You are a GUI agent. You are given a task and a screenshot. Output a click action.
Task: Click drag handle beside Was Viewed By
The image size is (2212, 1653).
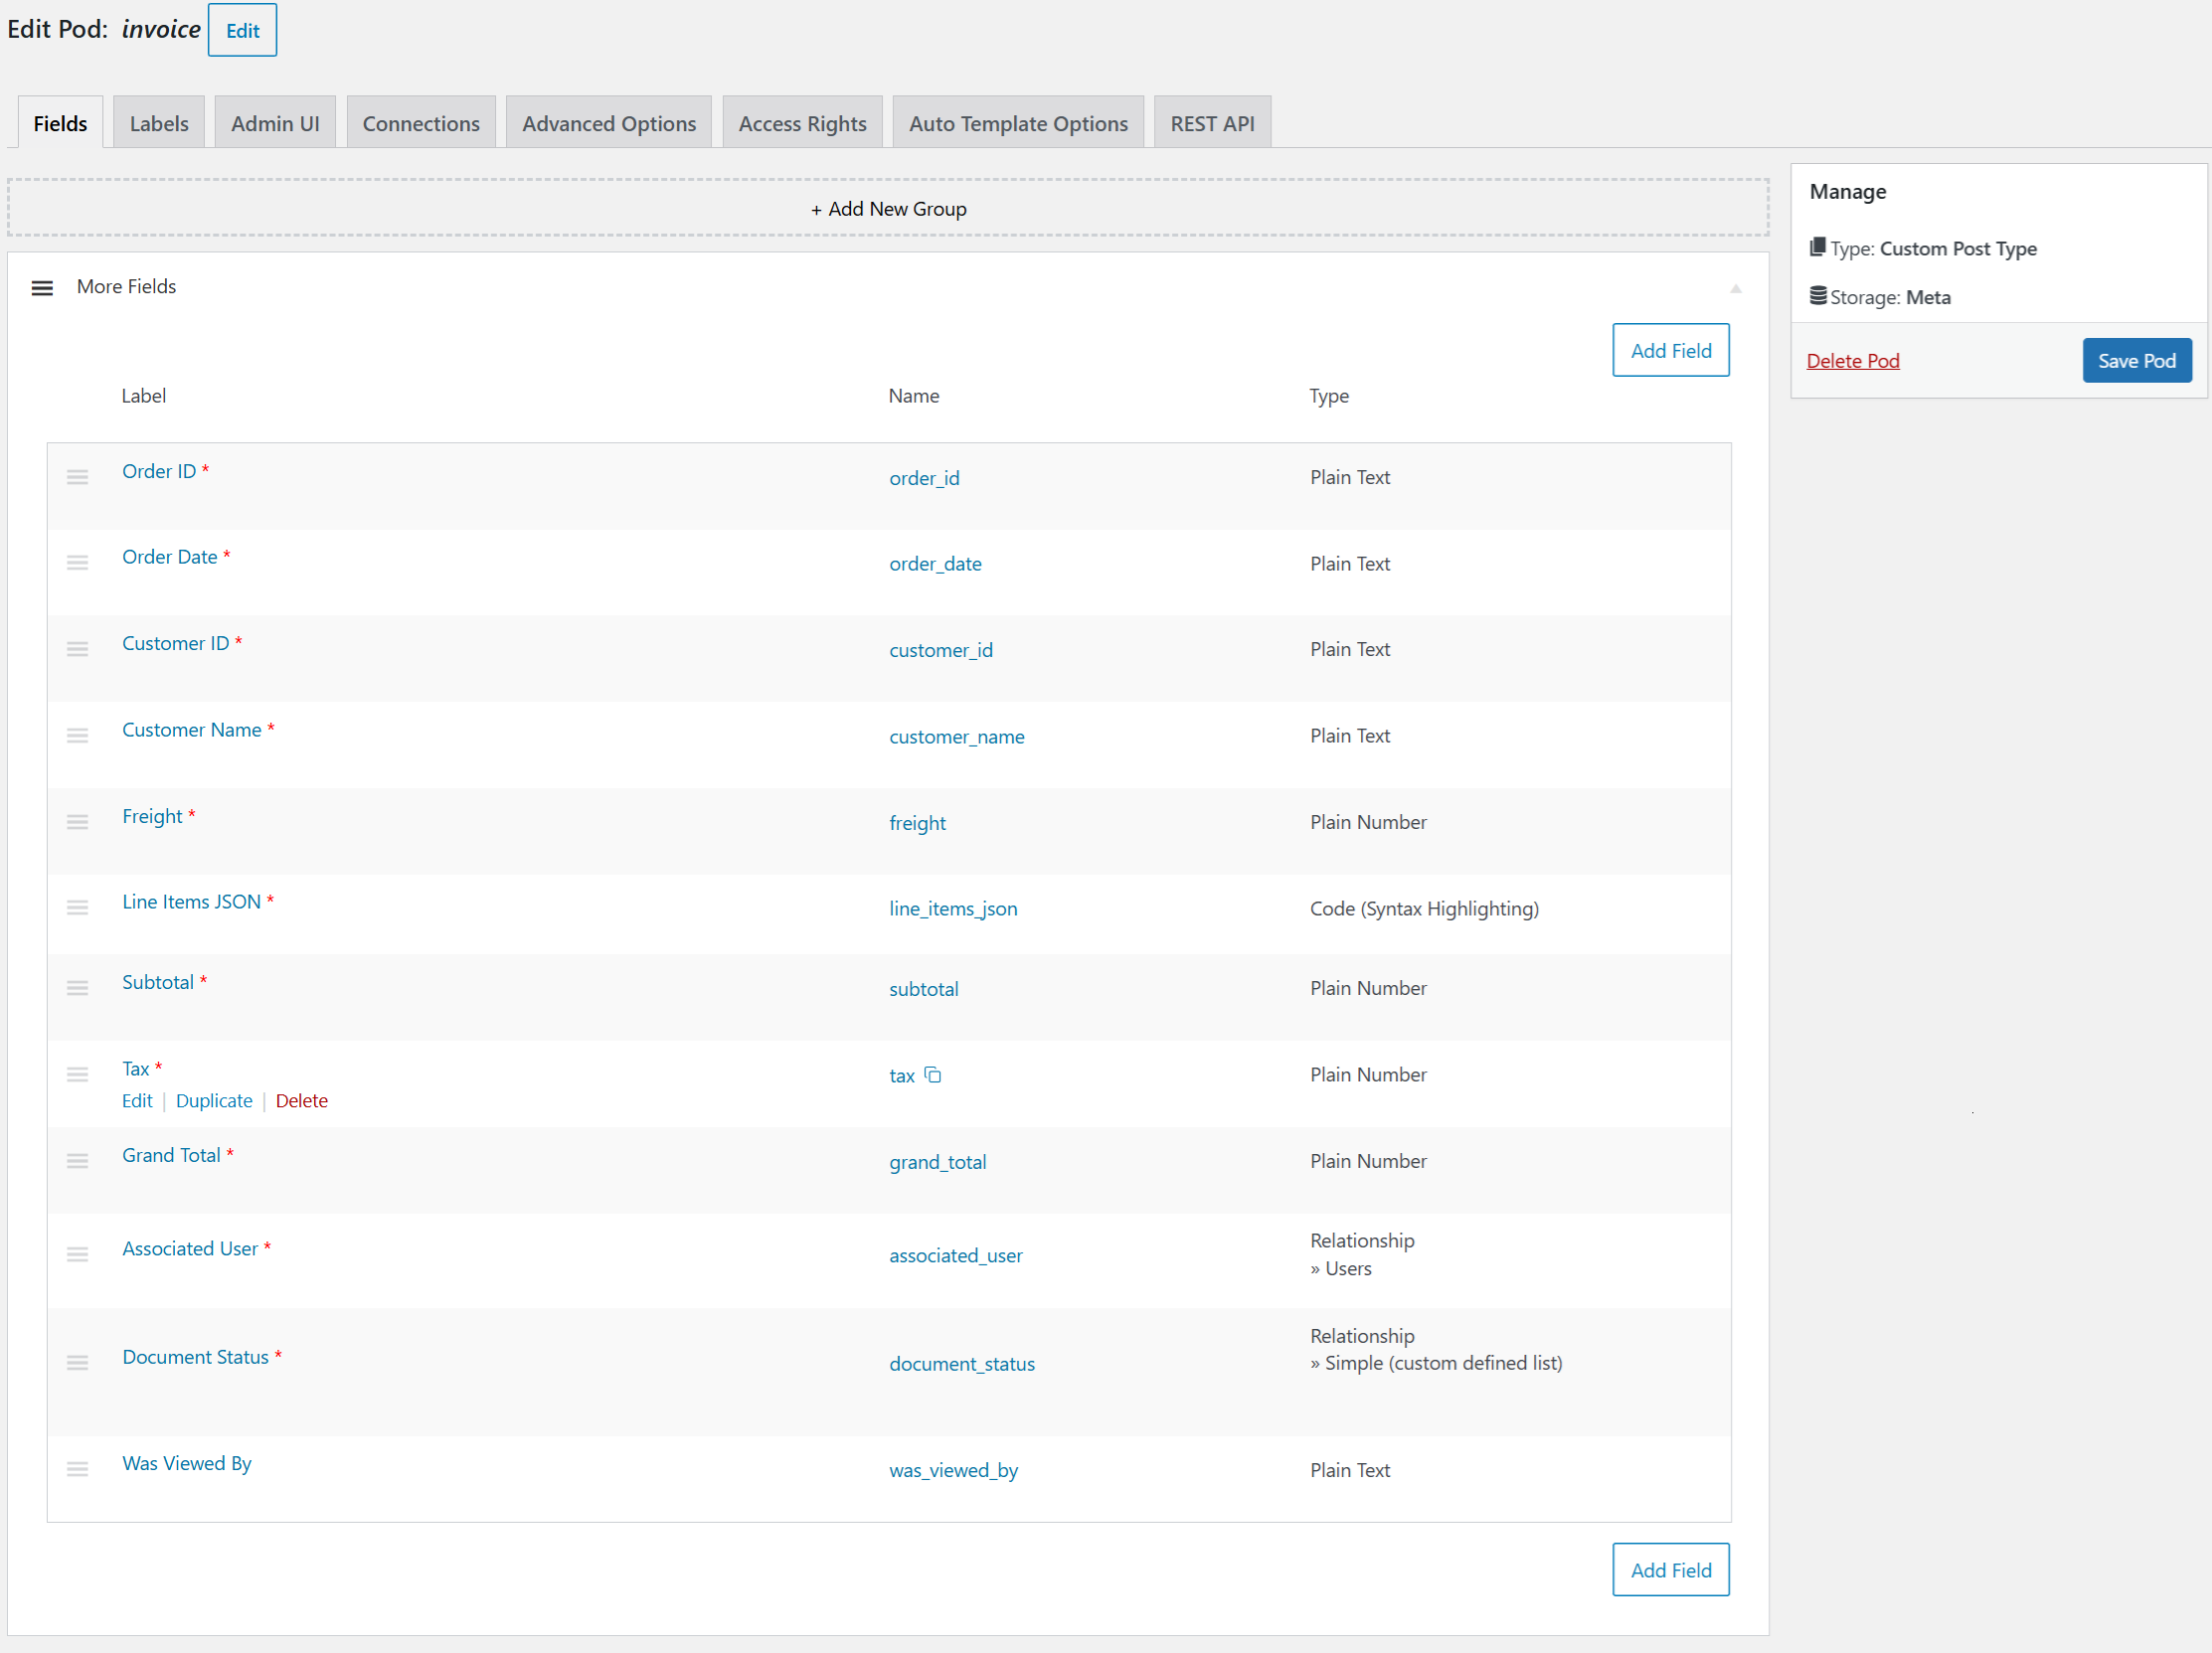[x=77, y=1469]
